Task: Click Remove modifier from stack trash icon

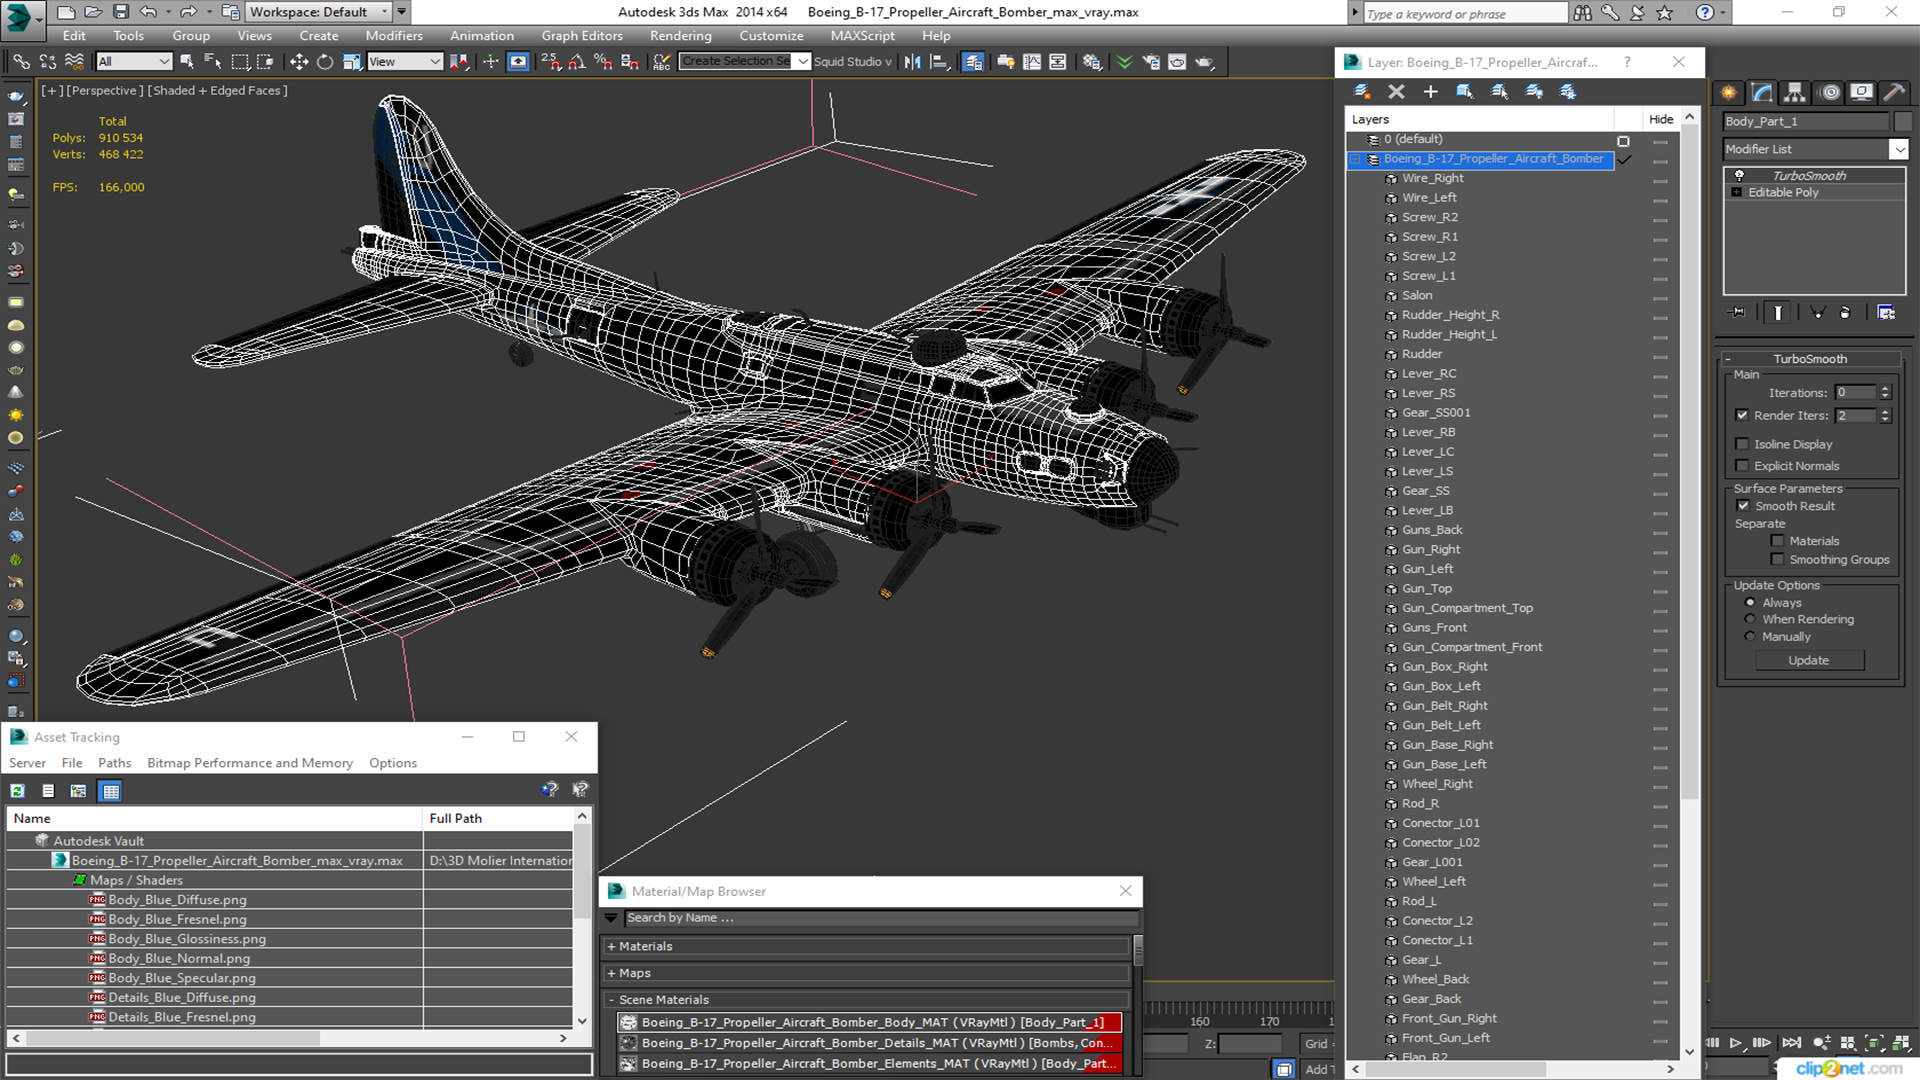Action: point(1845,313)
